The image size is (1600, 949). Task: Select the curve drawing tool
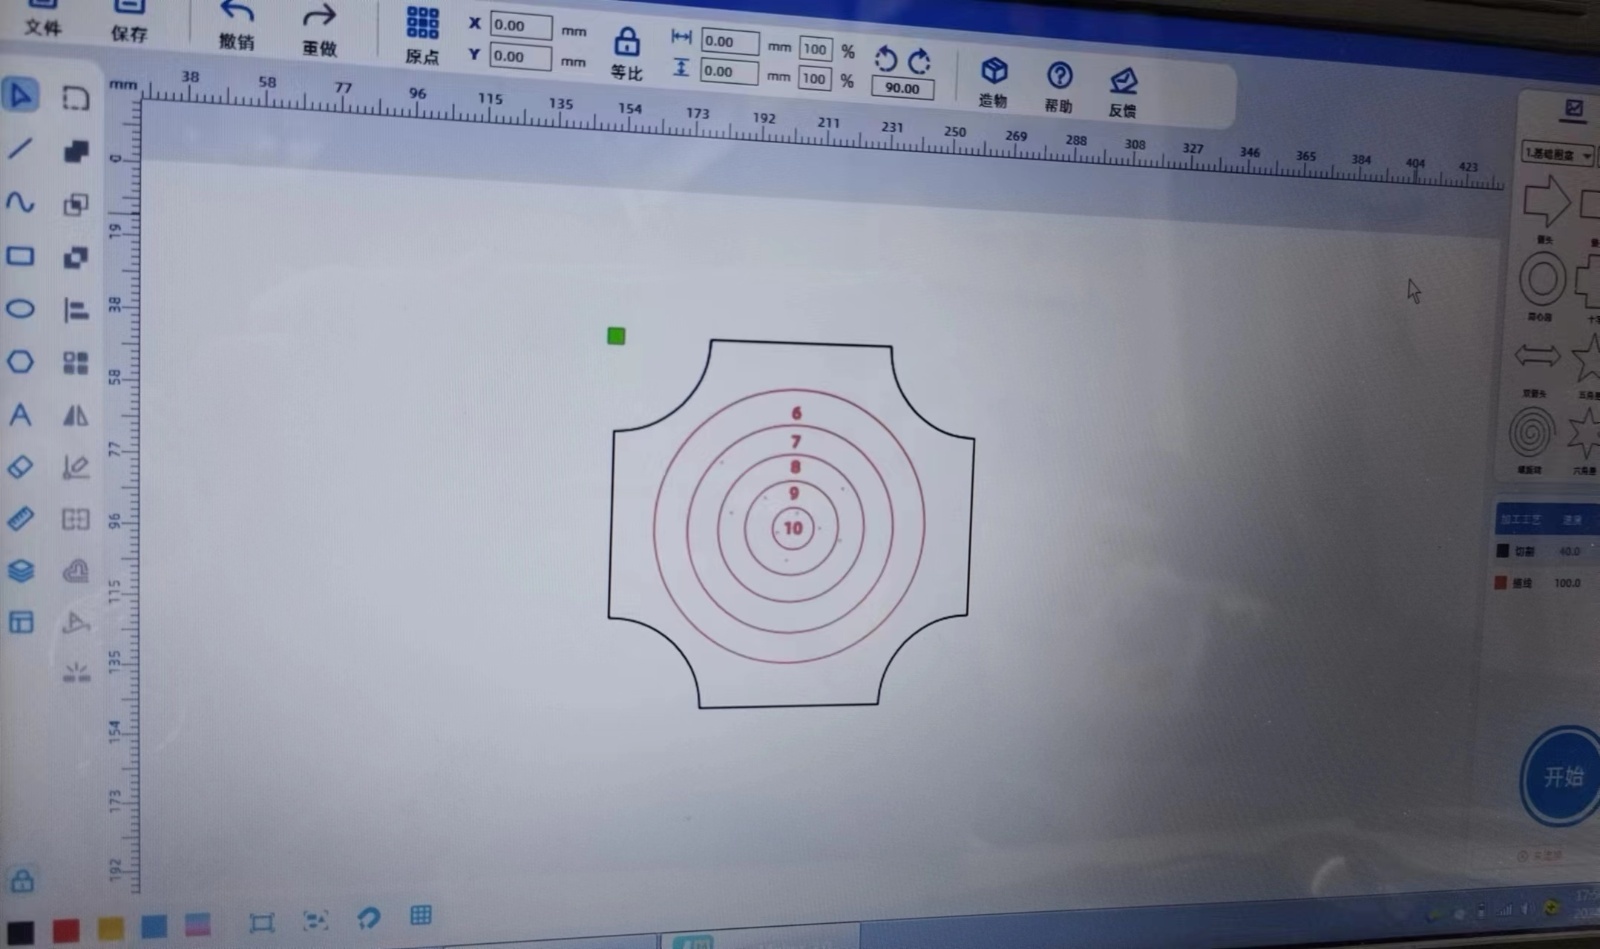click(x=20, y=203)
